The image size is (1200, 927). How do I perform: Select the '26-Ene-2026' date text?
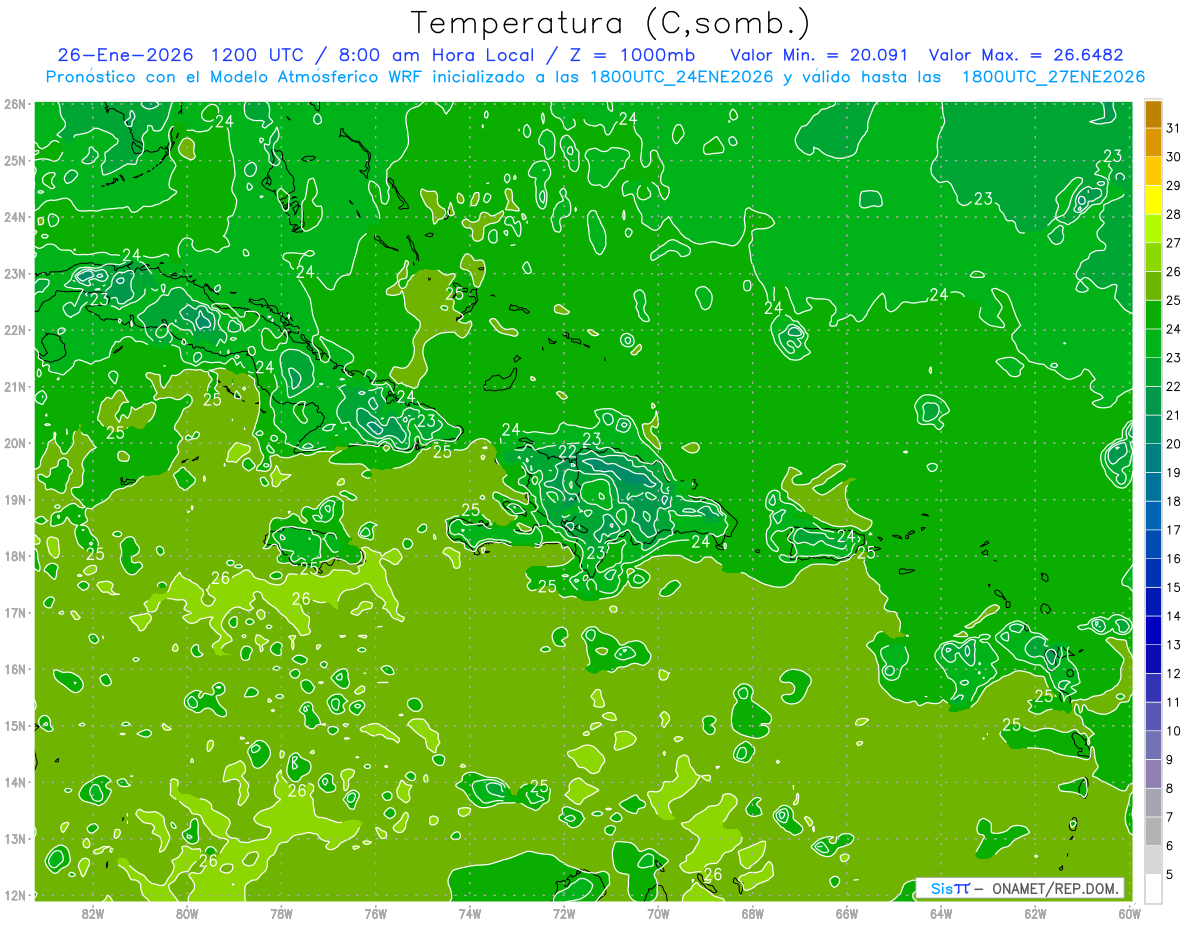point(124,55)
